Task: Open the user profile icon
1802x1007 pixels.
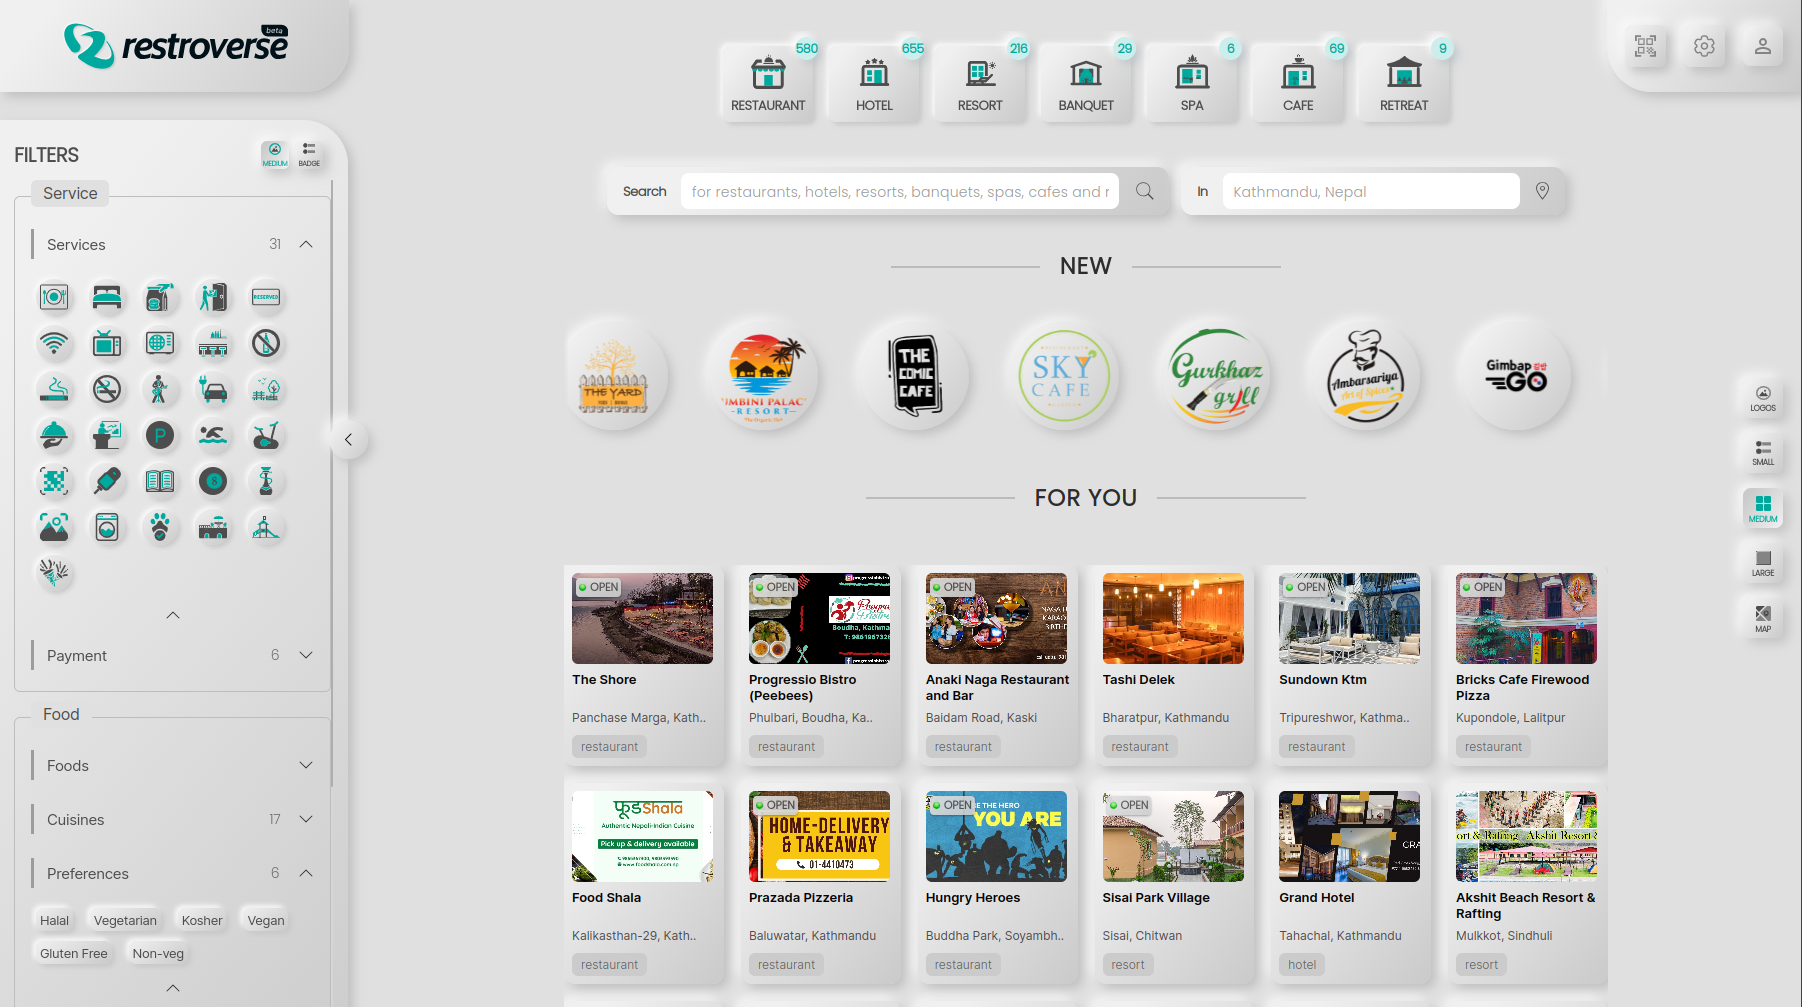Action: [x=1762, y=46]
